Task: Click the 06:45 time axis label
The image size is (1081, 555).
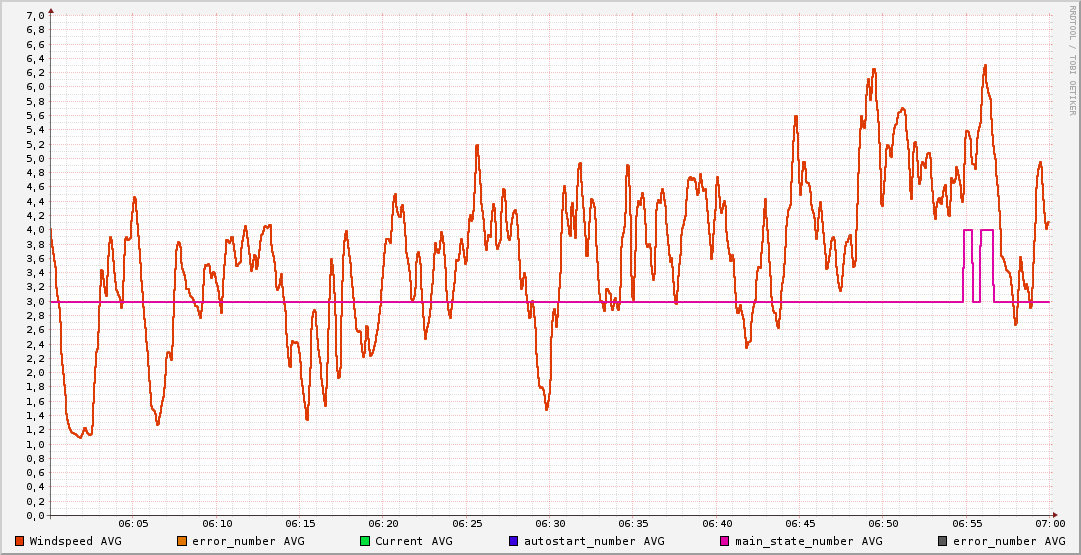Action: click(x=800, y=524)
